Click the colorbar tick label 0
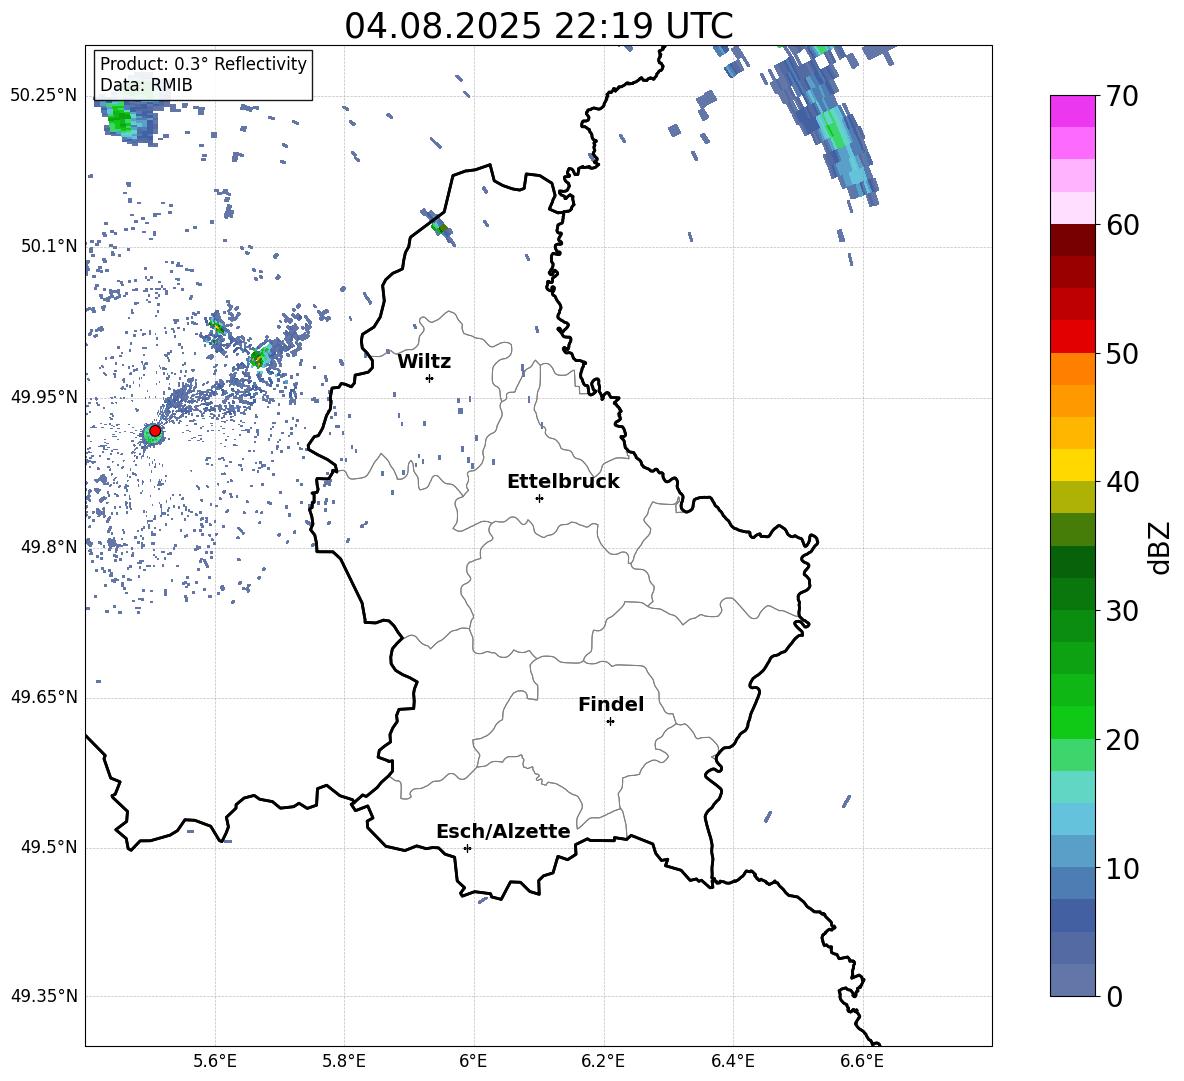1184x1081 pixels. (x=1114, y=996)
